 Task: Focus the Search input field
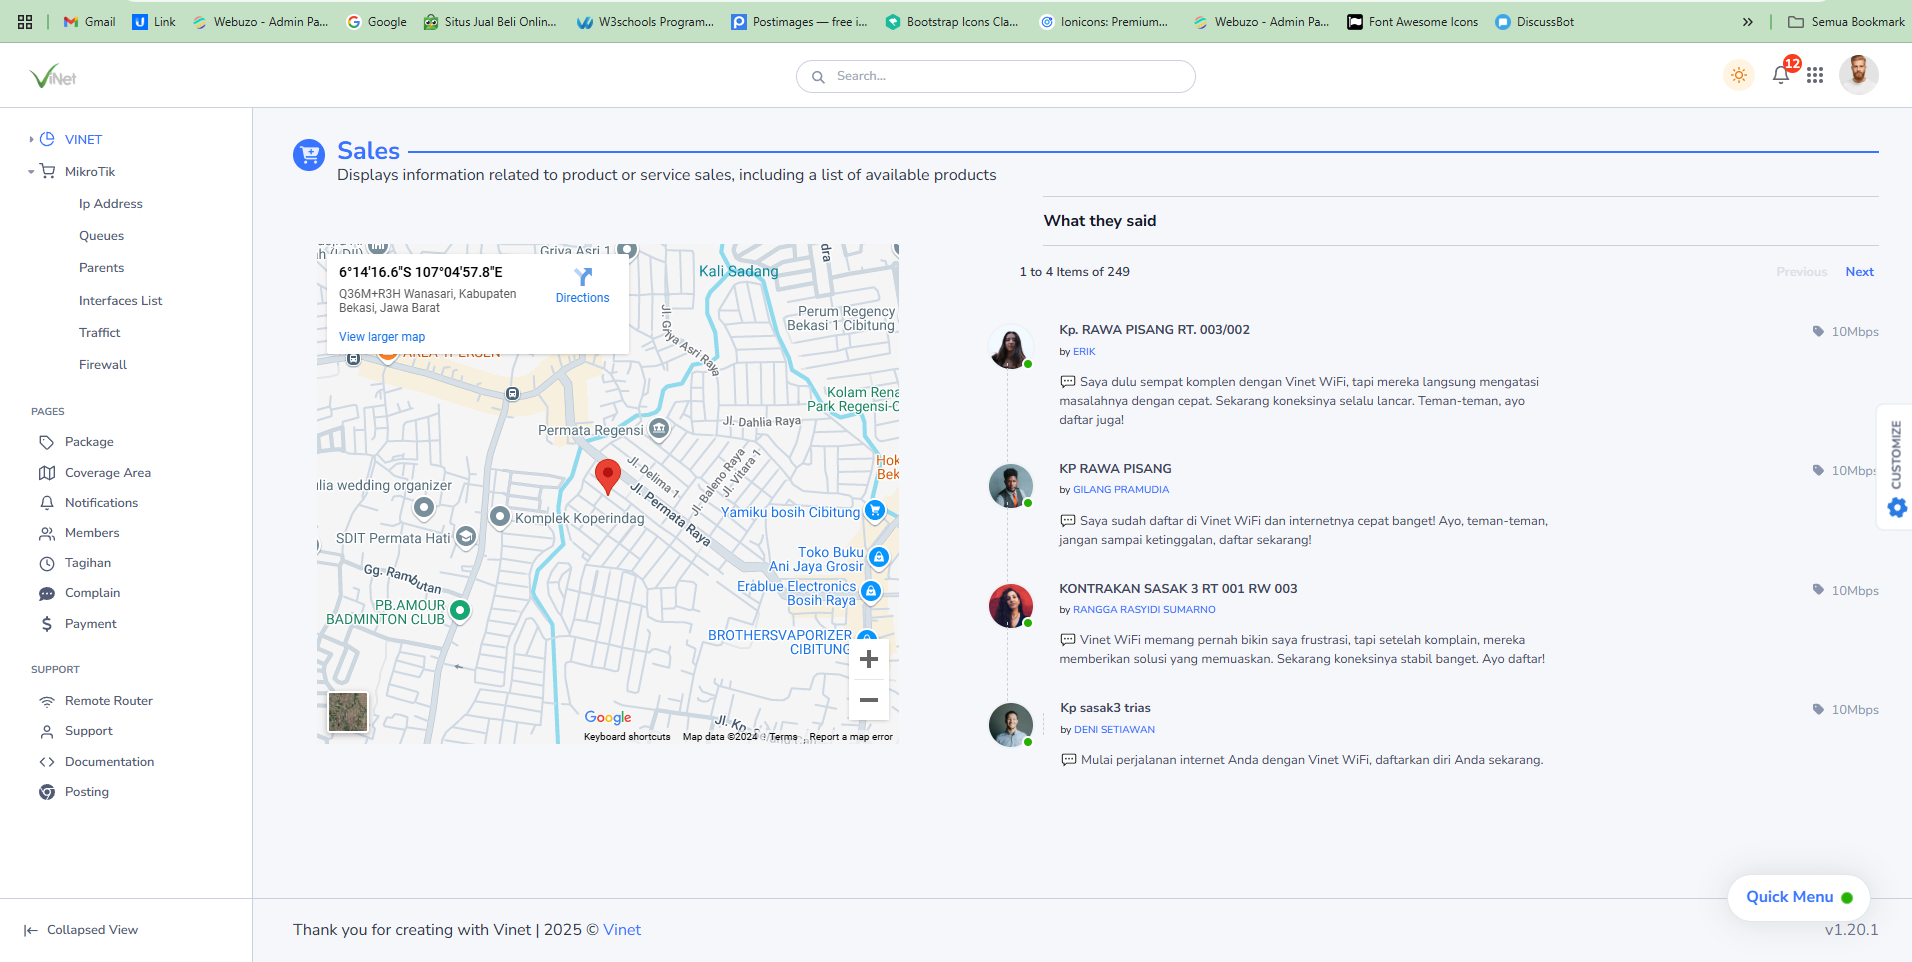click(x=996, y=76)
